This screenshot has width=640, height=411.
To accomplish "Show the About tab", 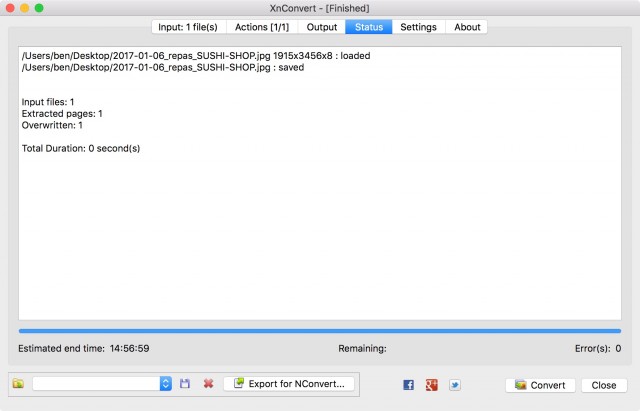I will click(x=467, y=27).
